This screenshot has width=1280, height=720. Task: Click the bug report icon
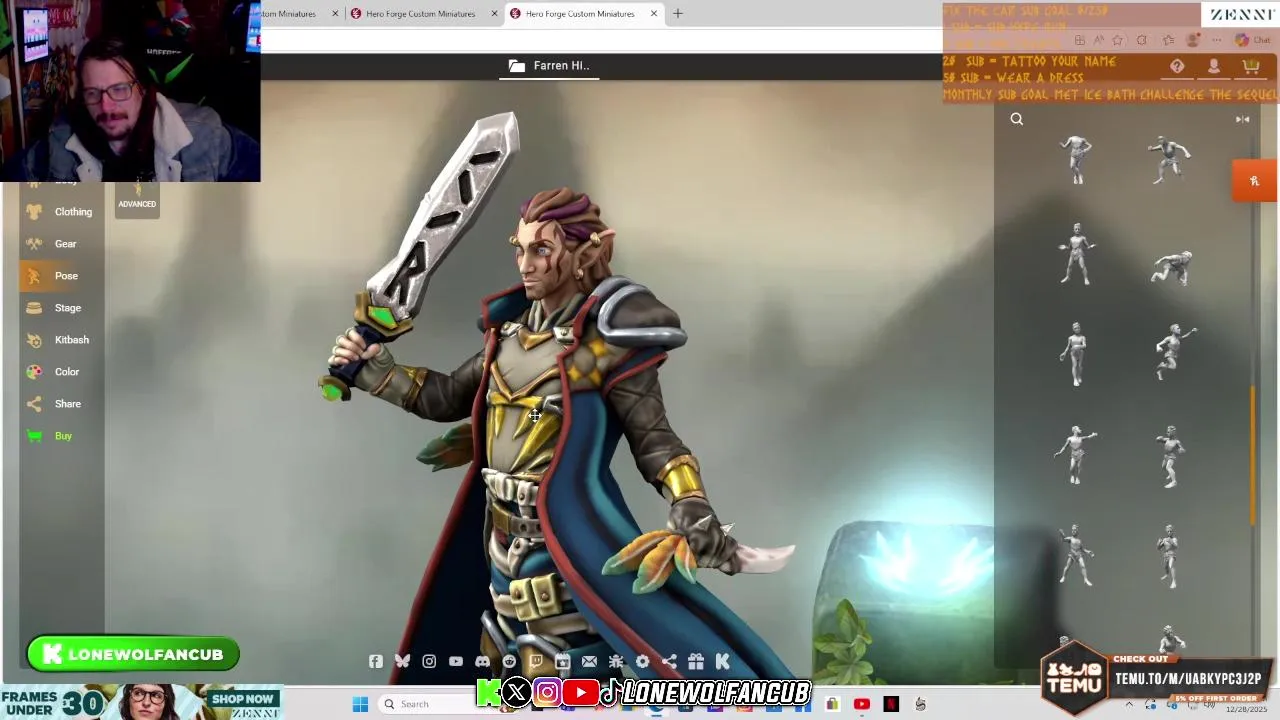point(616,661)
